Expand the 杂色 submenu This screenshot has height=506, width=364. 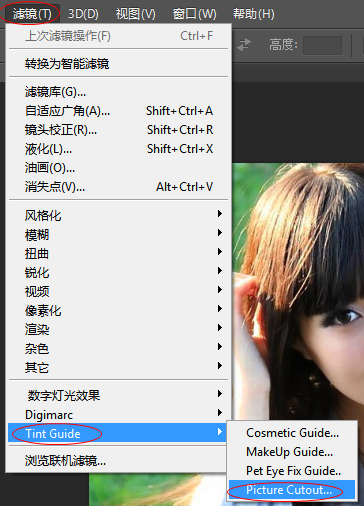118,348
